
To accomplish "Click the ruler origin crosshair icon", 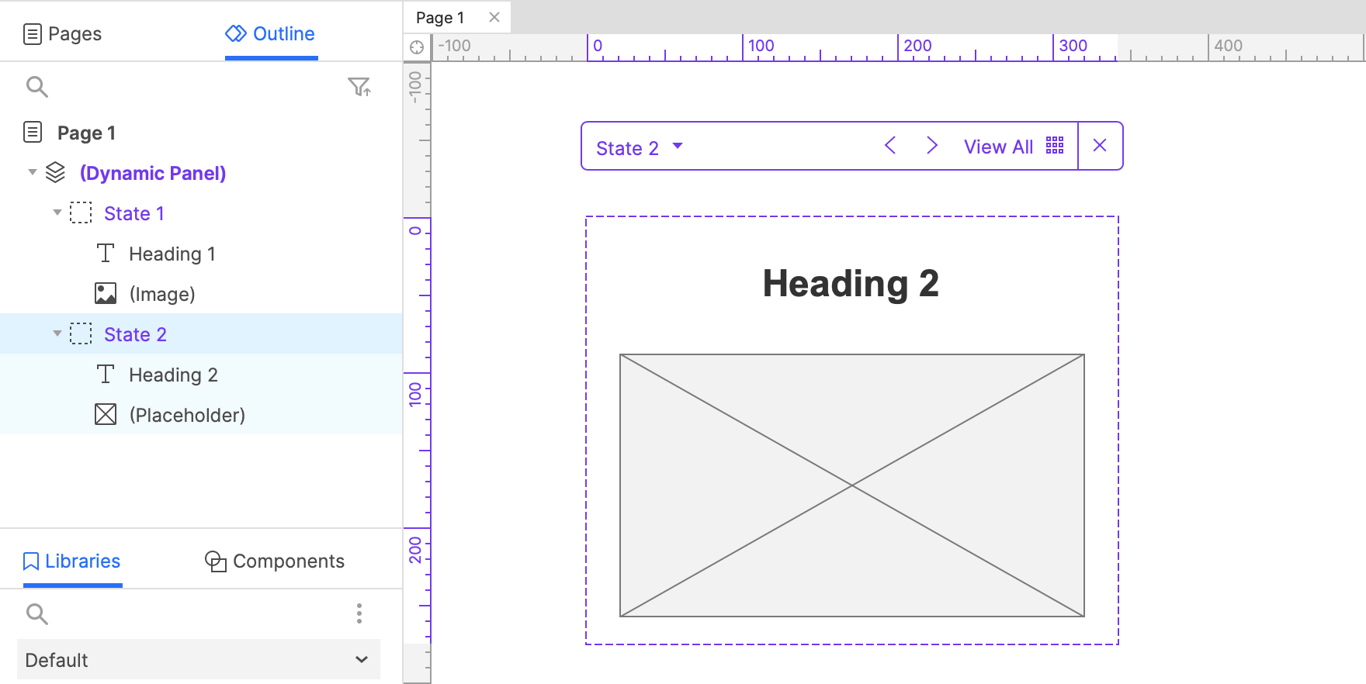I will 417,47.
